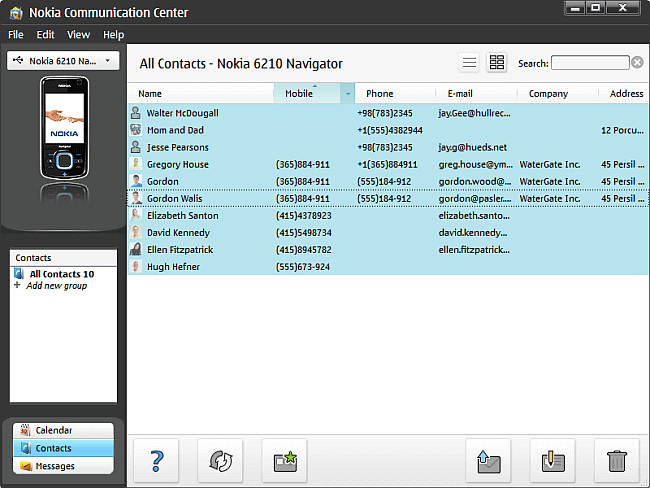Select the Jesse Pearsons name
The width and height of the screenshot is (650, 488).
[177, 147]
